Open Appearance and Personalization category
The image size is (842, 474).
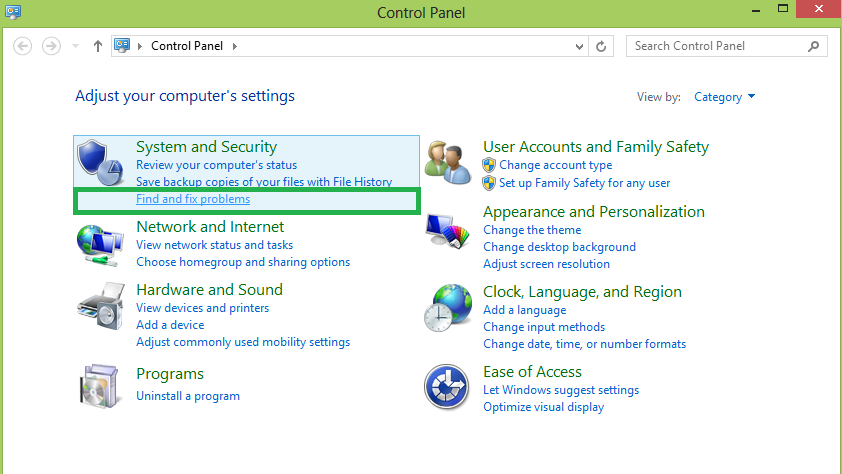[594, 212]
